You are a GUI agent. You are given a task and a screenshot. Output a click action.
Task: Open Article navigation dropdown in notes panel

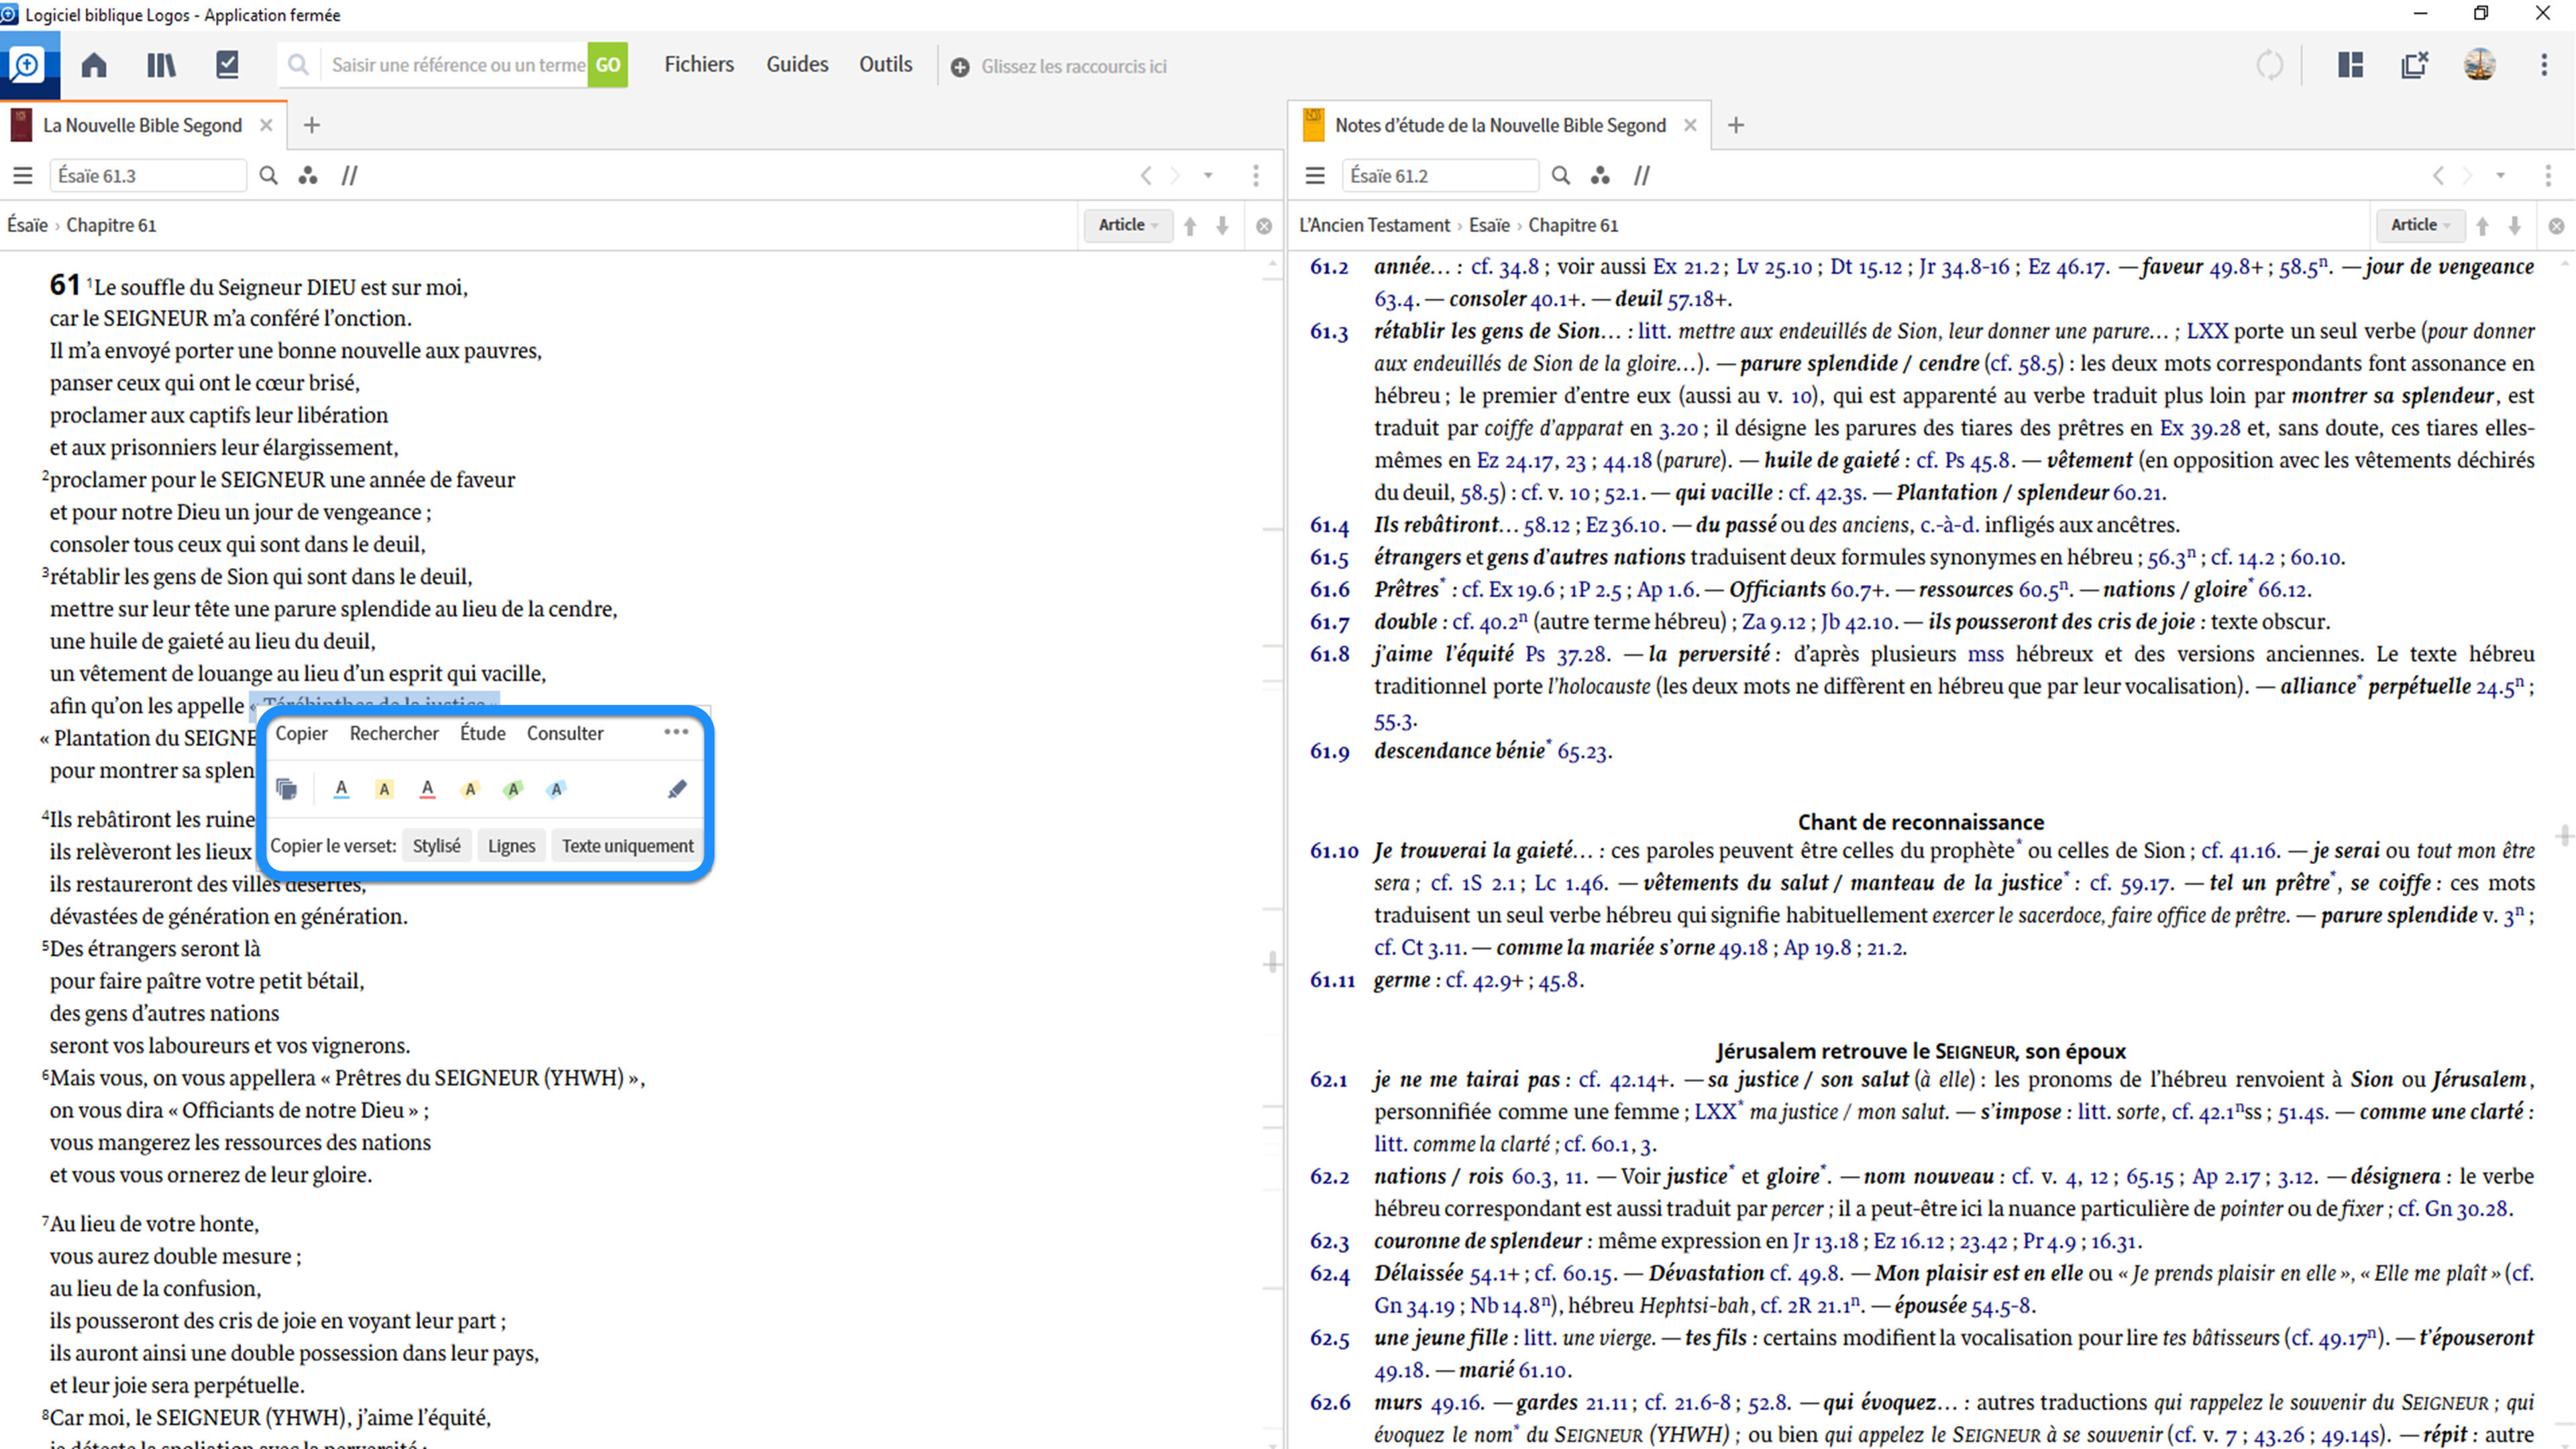tap(2420, 225)
